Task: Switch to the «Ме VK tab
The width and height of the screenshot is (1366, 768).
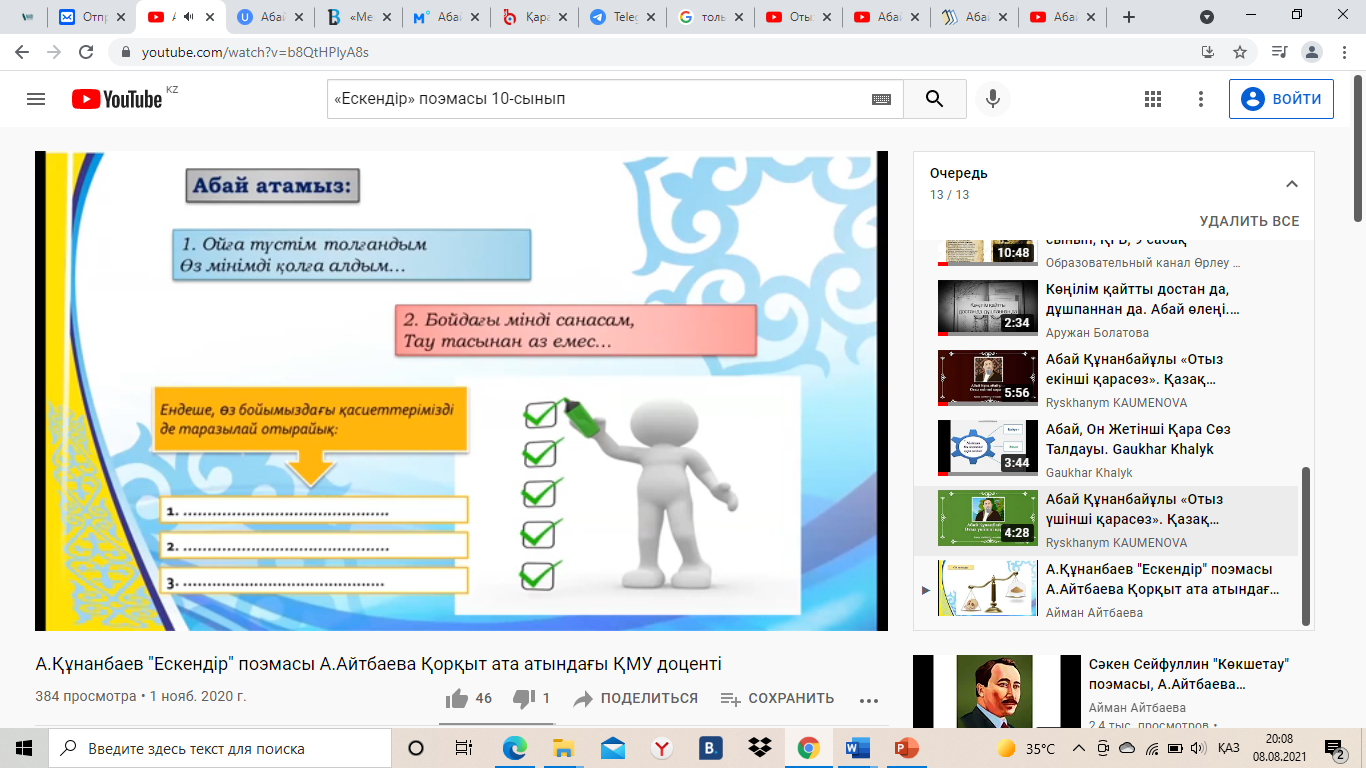Action: [358, 17]
